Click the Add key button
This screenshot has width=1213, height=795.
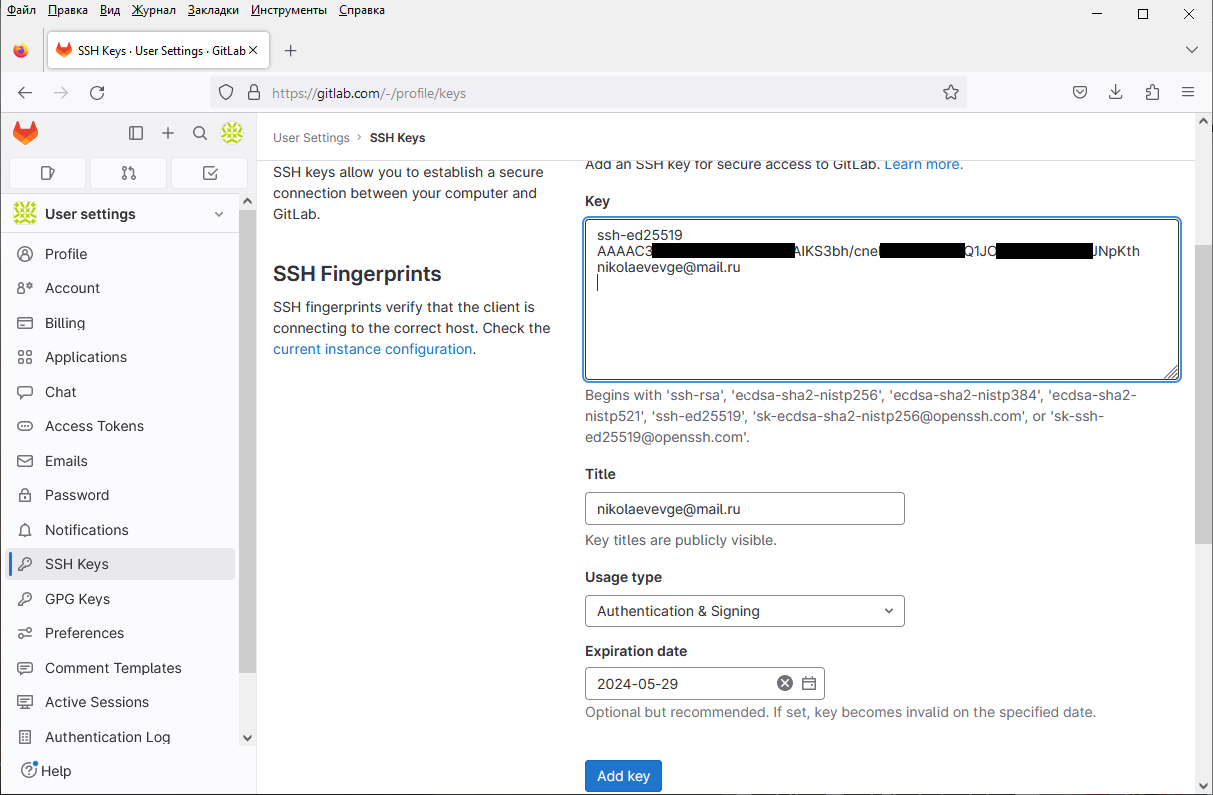pyautogui.click(x=623, y=776)
